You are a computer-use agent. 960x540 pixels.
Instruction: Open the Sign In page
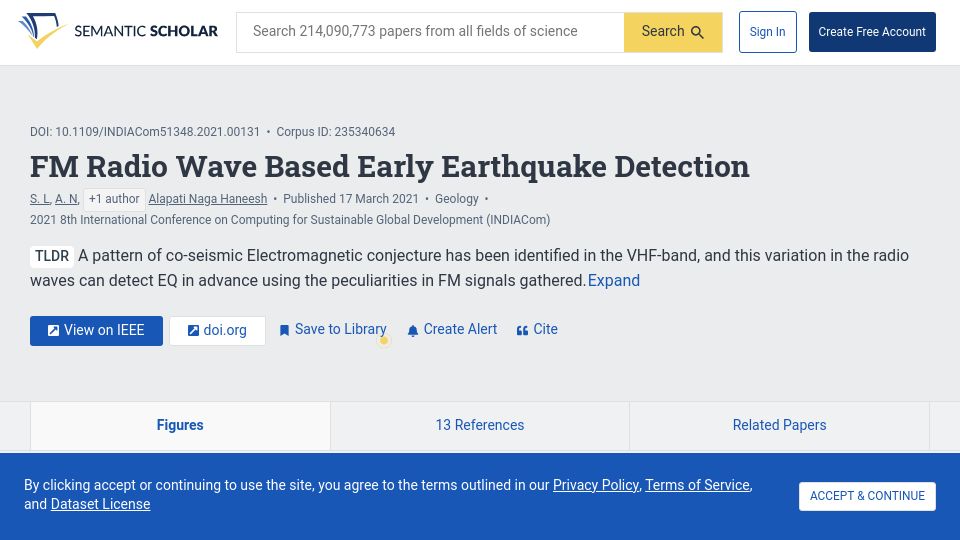[x=767, y=32]
